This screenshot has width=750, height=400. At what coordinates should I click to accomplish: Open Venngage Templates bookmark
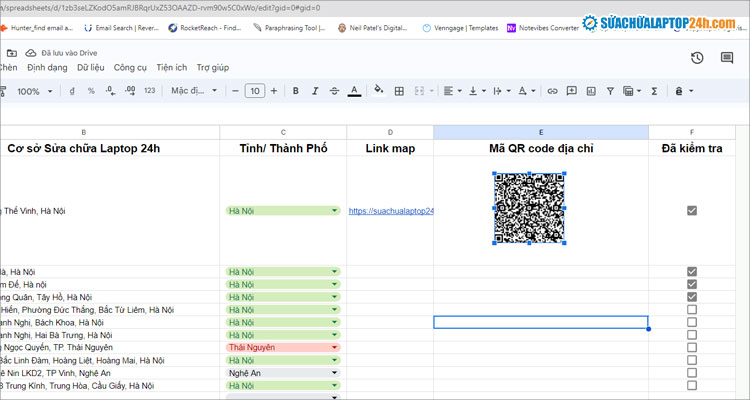point(460,28)
